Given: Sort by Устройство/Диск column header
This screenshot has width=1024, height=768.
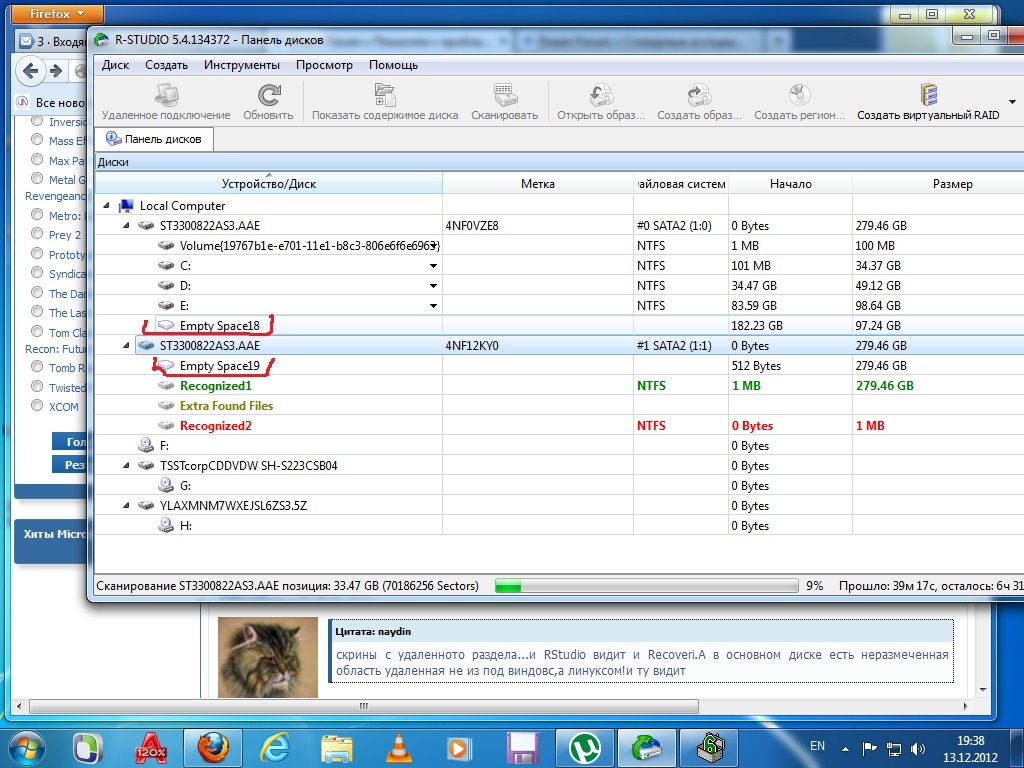Looking at the screenshot, I should [x=268, y=184].
